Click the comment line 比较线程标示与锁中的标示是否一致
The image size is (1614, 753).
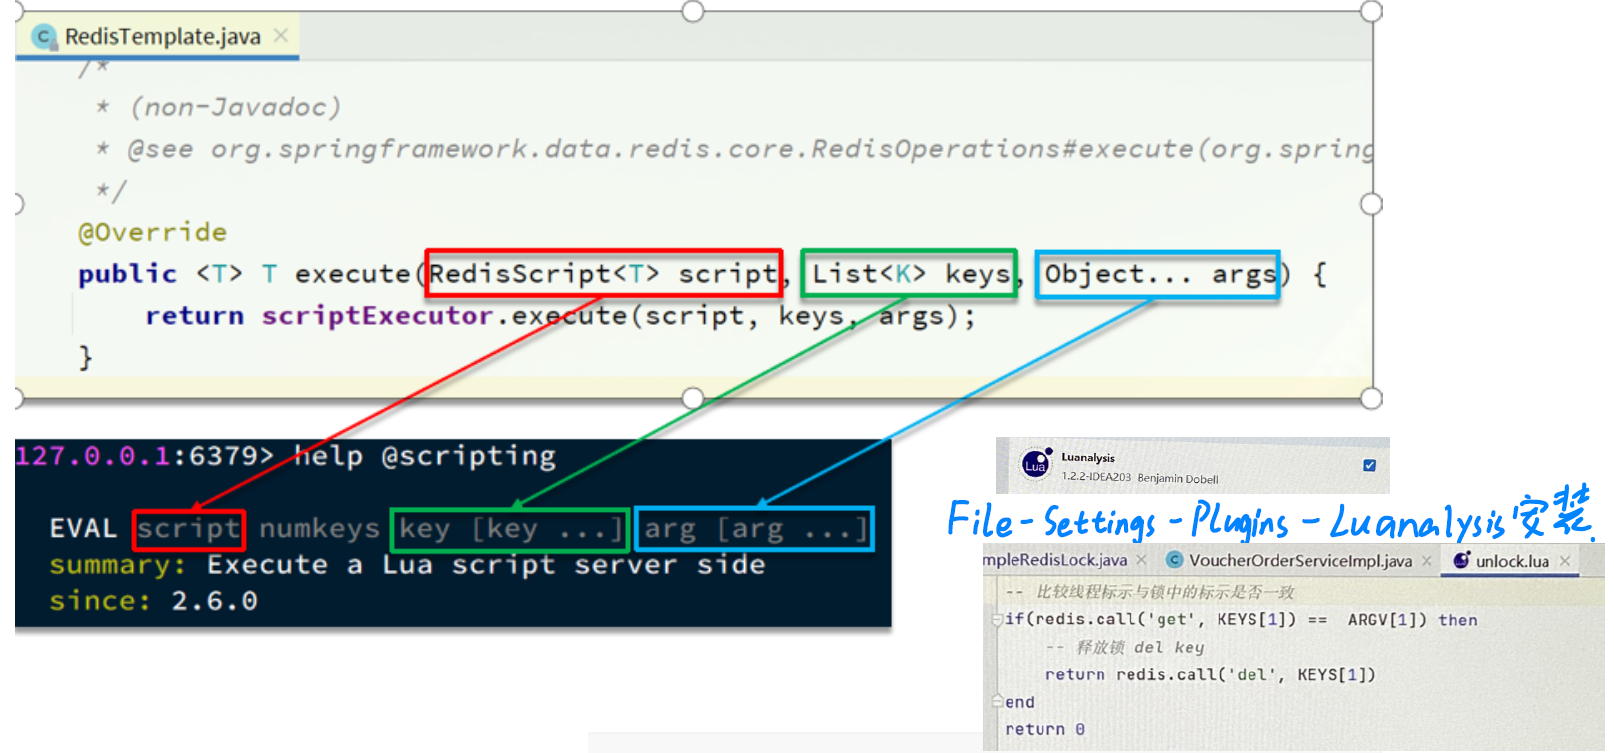(x=1150, y=592)
